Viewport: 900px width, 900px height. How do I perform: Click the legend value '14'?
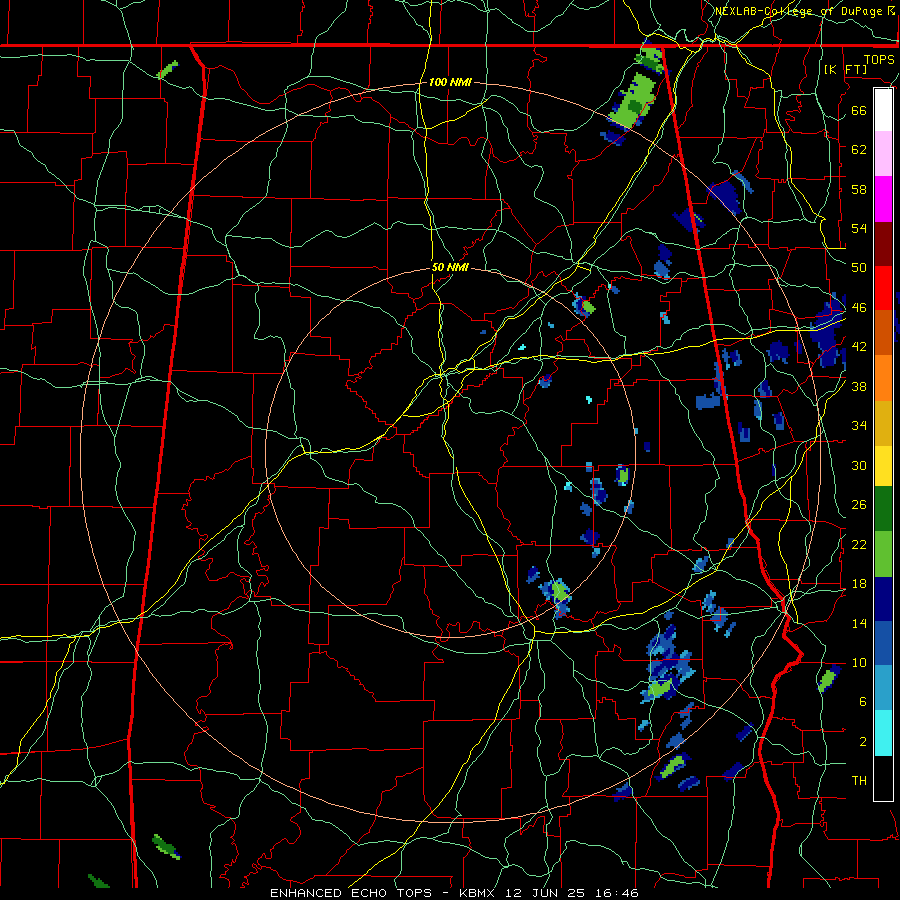pos(859,623)
